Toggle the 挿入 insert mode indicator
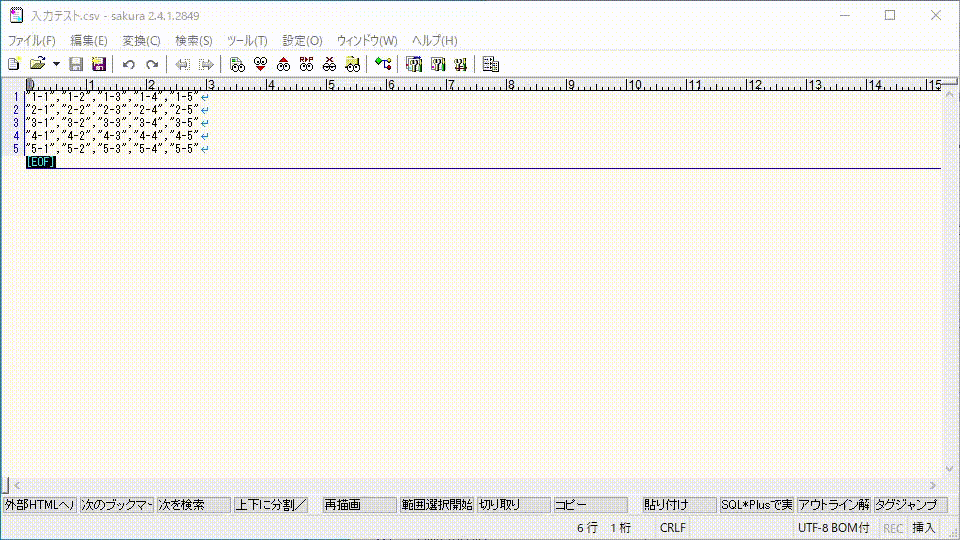The image size is (960, 540). [924, 527]
